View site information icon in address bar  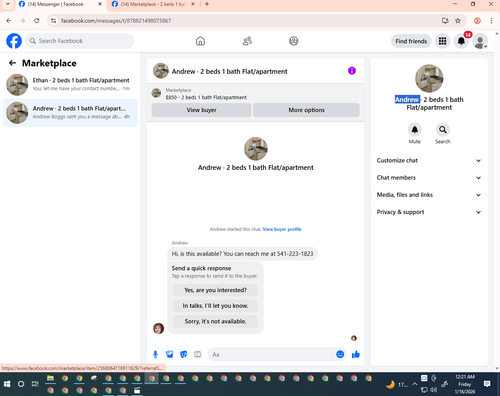53,21
